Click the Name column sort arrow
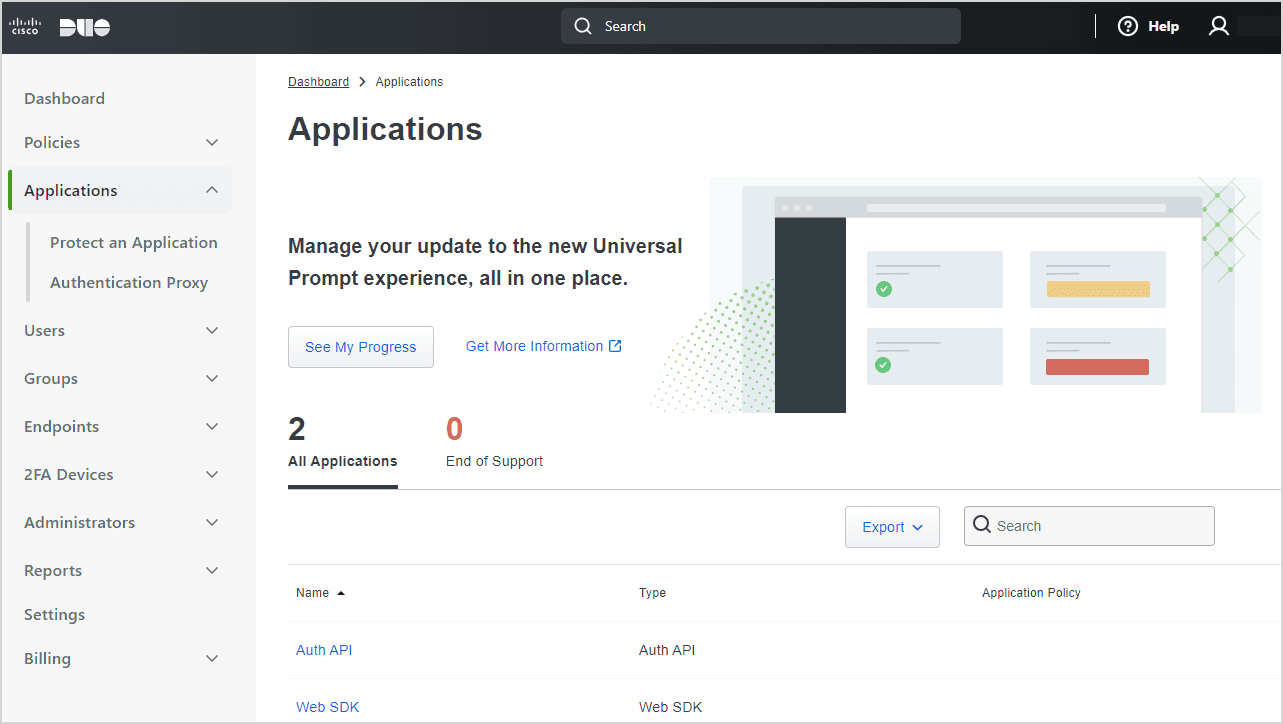1283x724 pixels. pyautogui.click(x=341, y=593)
